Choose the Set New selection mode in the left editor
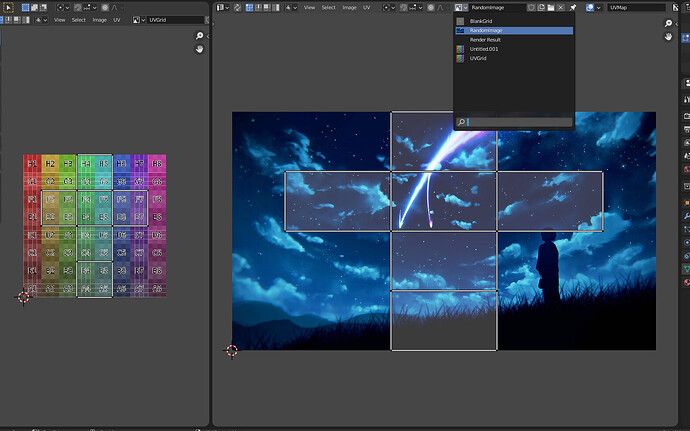This screenshot has width=690, height=431. (x=26, y=7)
